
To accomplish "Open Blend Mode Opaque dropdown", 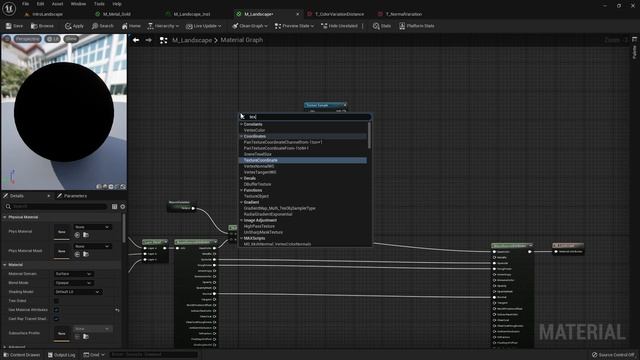I will (x=73, y=283).
